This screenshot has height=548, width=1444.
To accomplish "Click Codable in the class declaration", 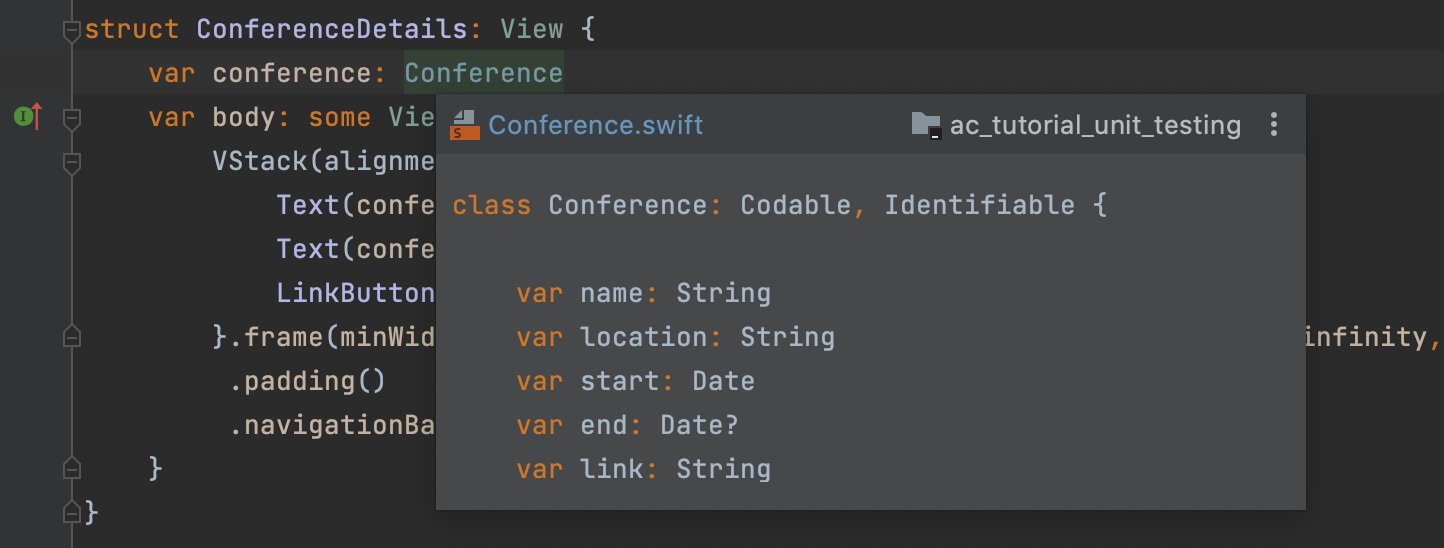I will coord(795,206).
